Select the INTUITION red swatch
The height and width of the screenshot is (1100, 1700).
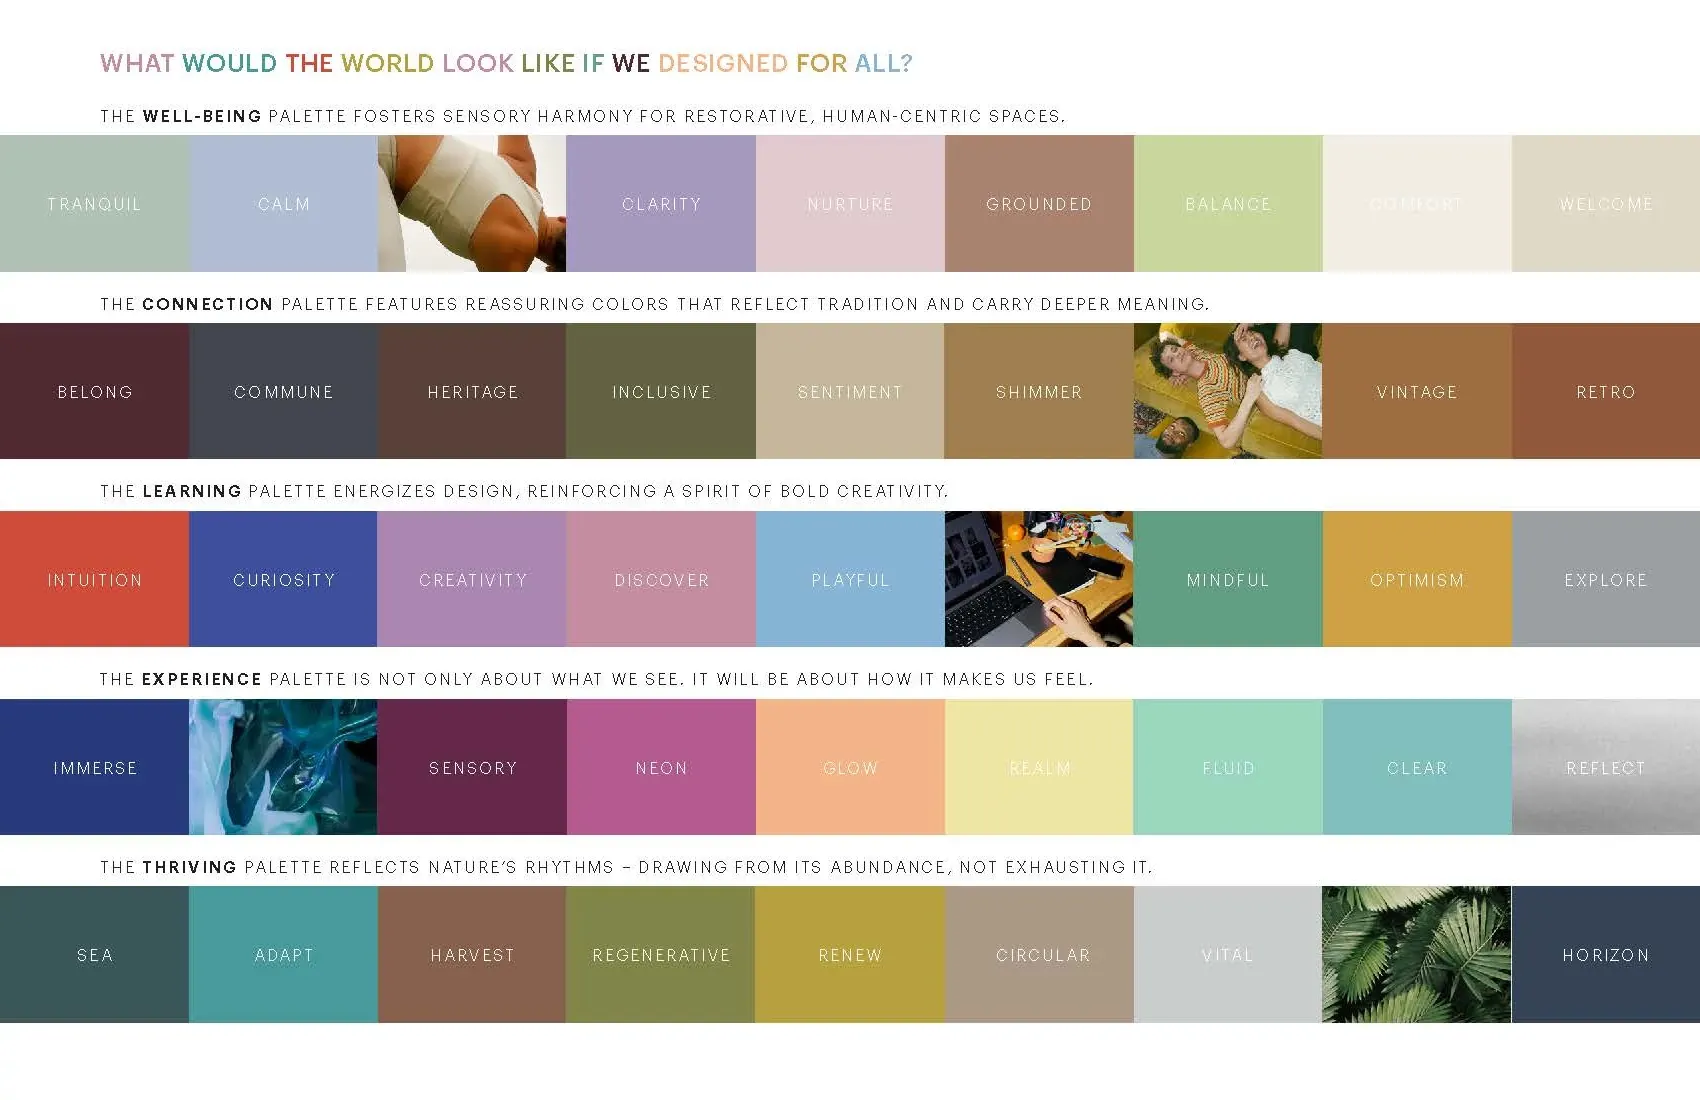(x=94, y=579)
